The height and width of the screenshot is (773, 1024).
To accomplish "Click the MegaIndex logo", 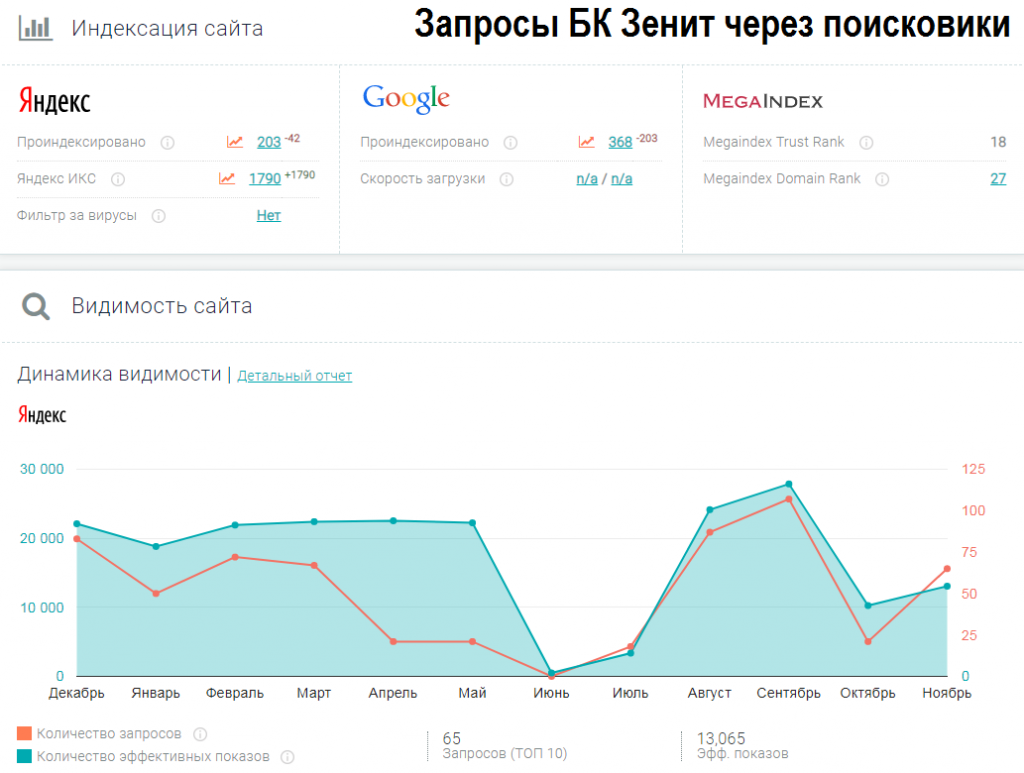I will tap(763, 101).
